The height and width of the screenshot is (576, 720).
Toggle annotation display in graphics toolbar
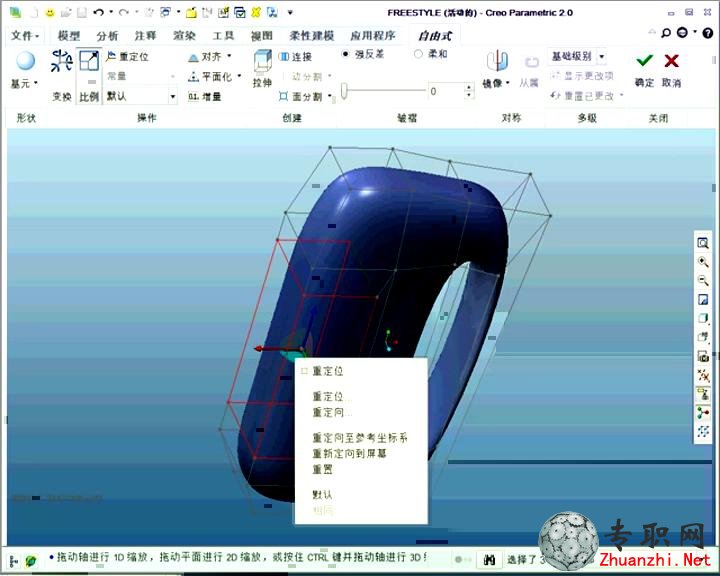pos(703,394)
